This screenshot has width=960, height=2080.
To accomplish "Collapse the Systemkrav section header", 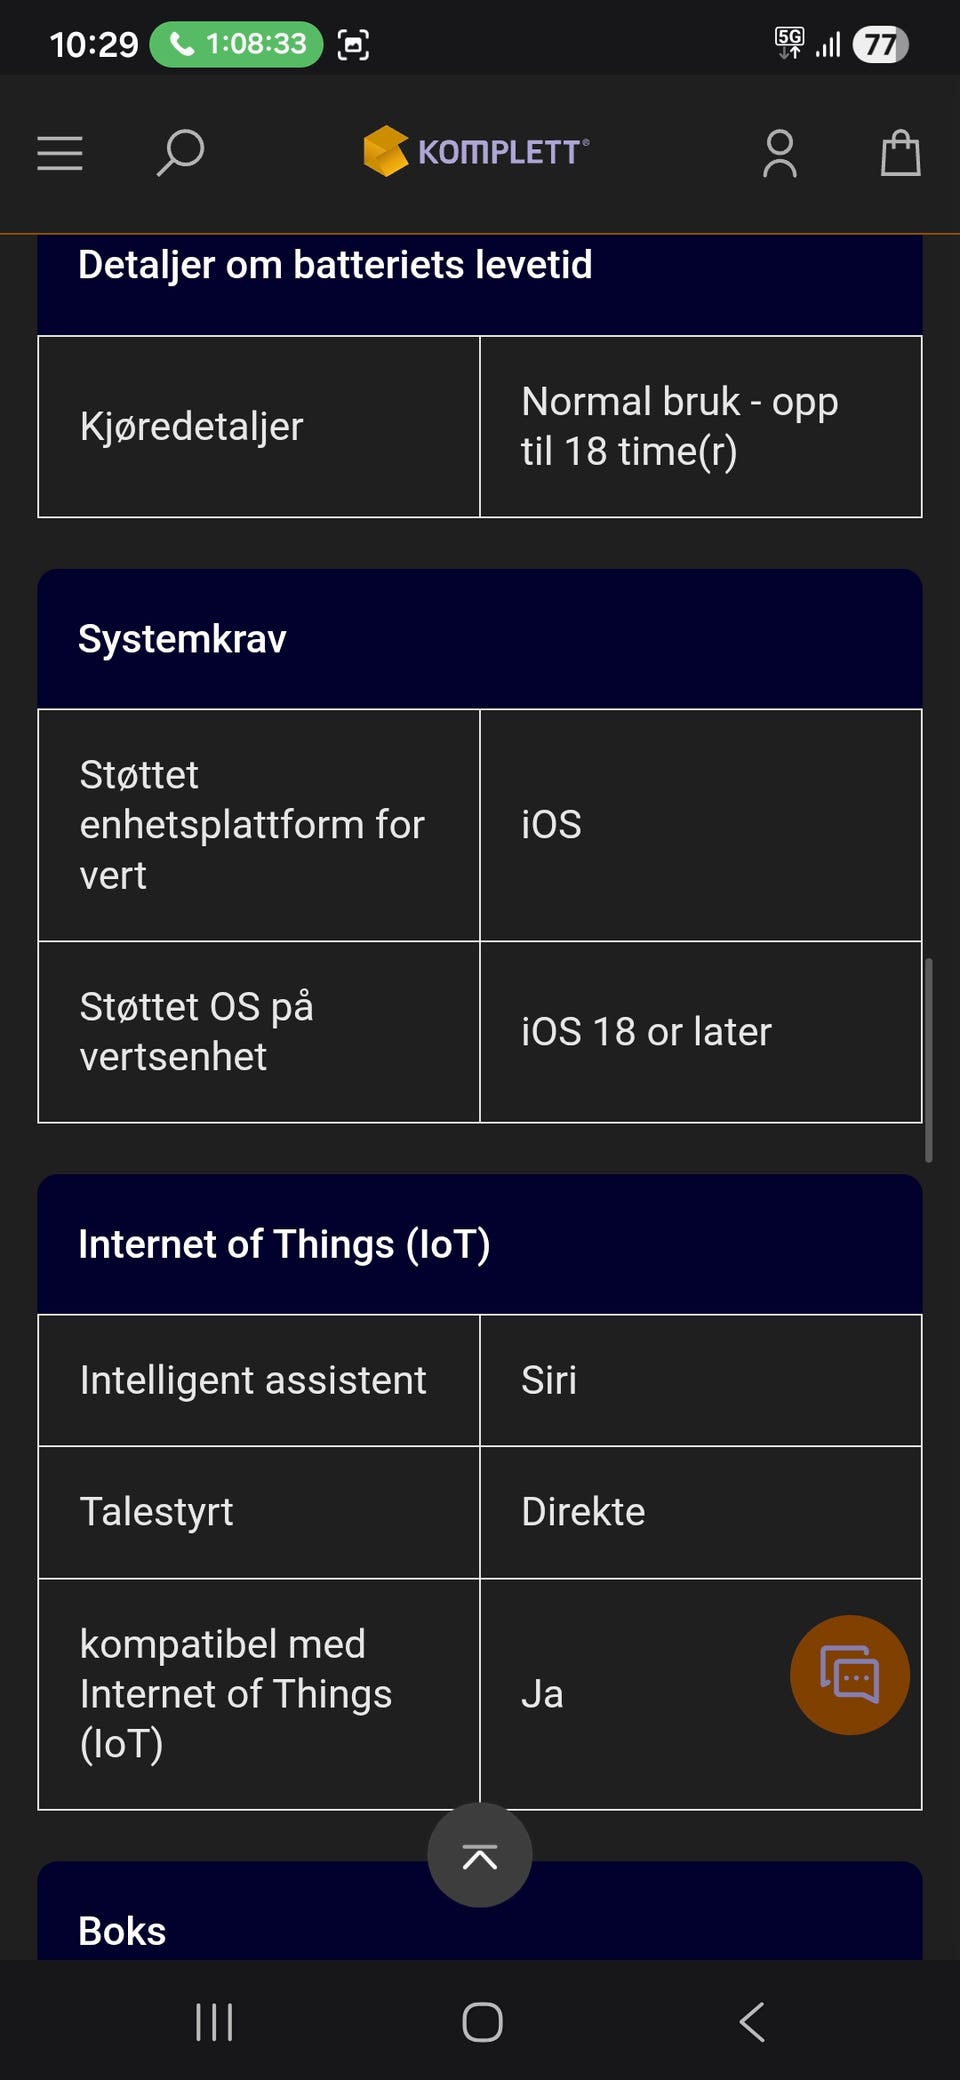I will pos(480,639).
